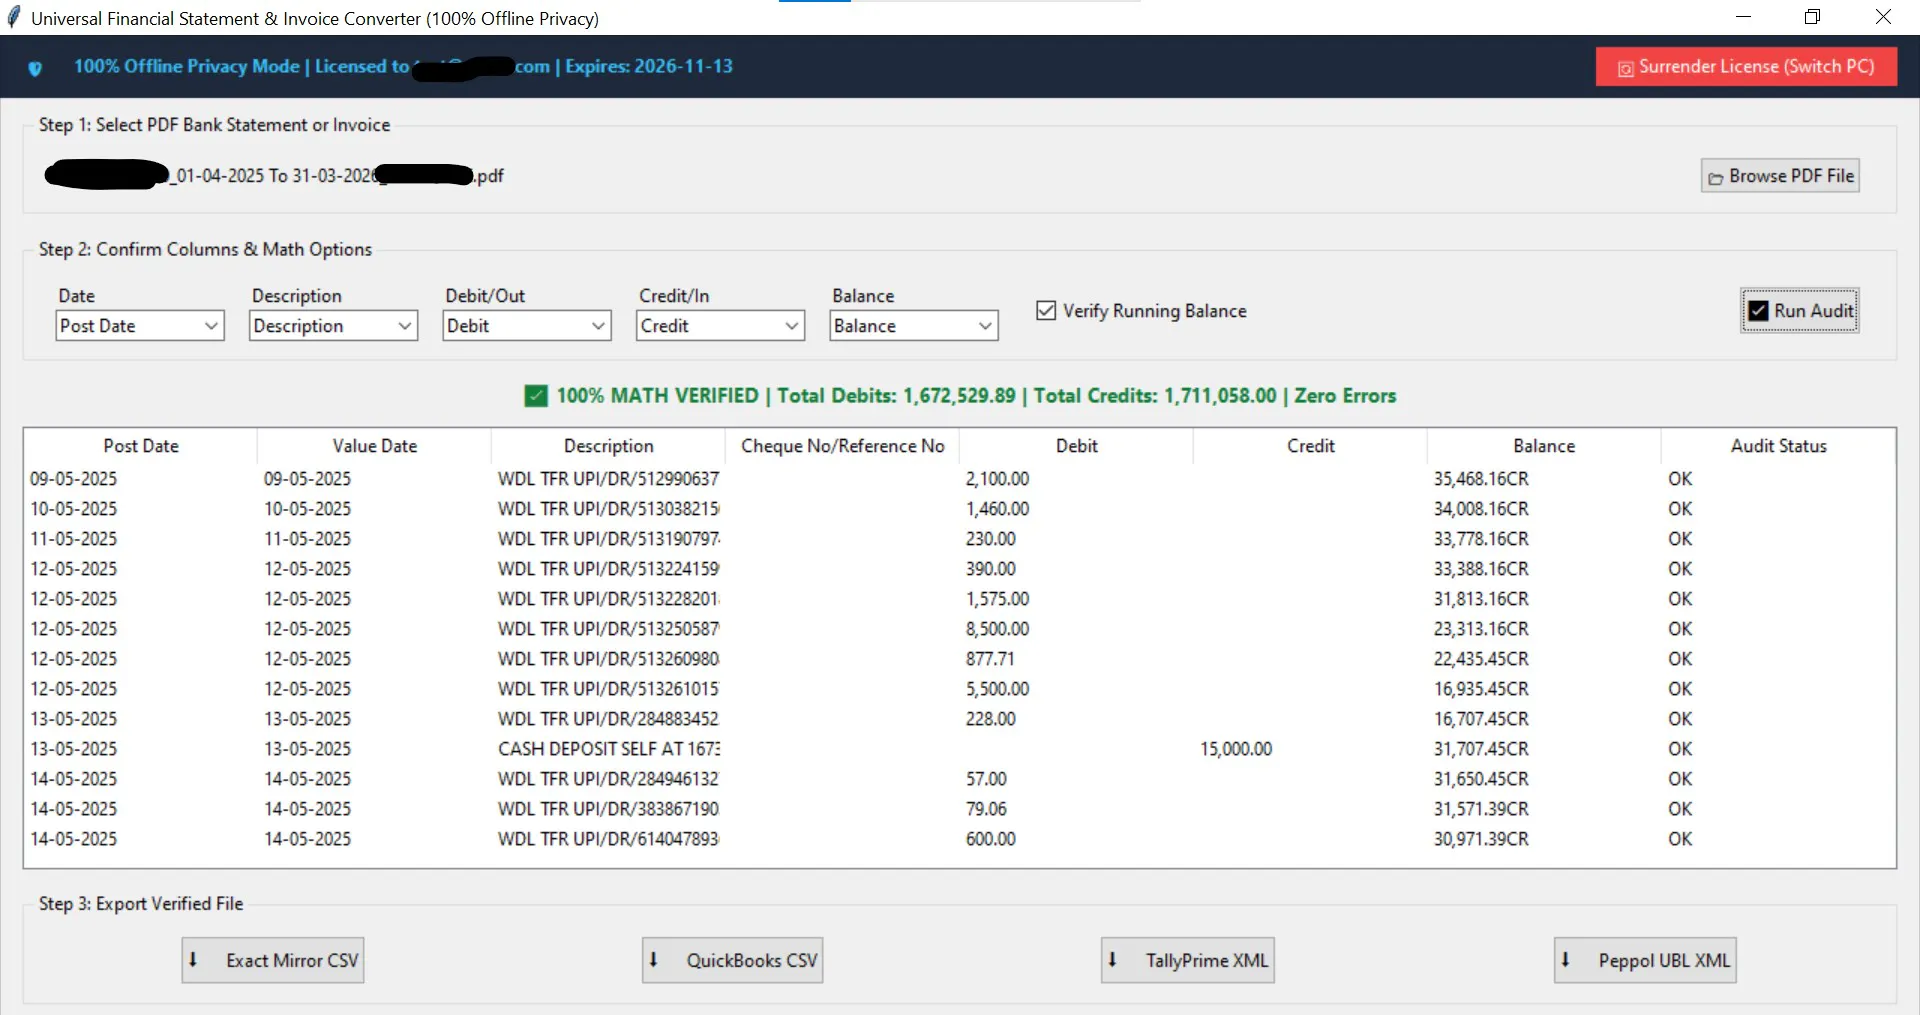Click the 15,000.00 credit value
Image resolution: width=1920 pixels, height=1015 pixels.
tap(1236, 749)
